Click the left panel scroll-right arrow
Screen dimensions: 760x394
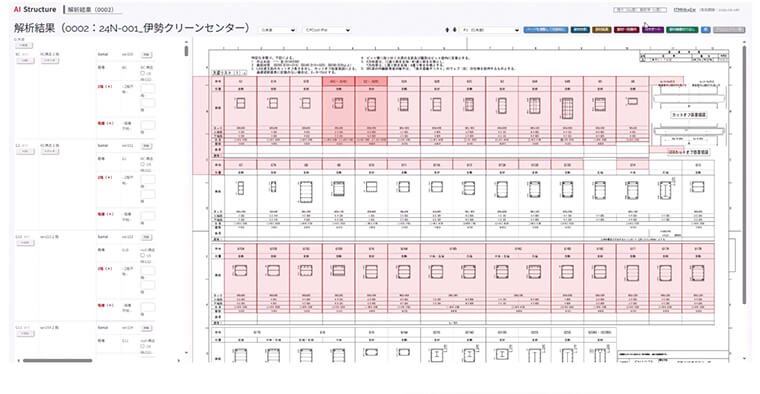tap(178, 361)
